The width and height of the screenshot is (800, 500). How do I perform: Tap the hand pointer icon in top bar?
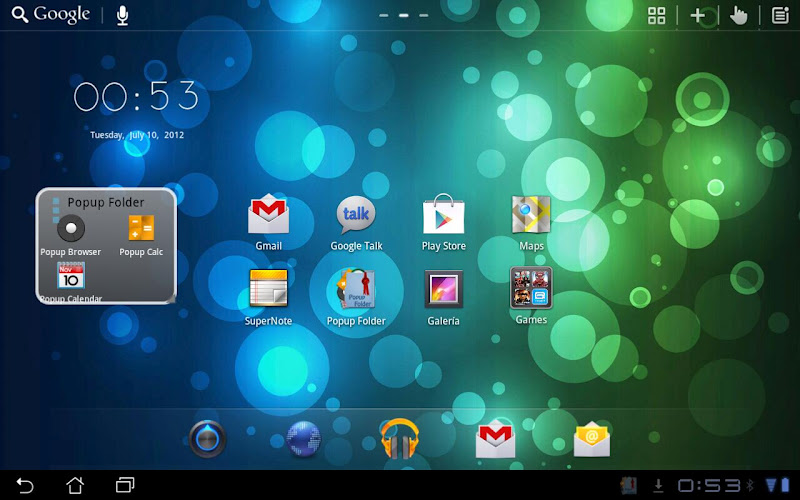738,16
